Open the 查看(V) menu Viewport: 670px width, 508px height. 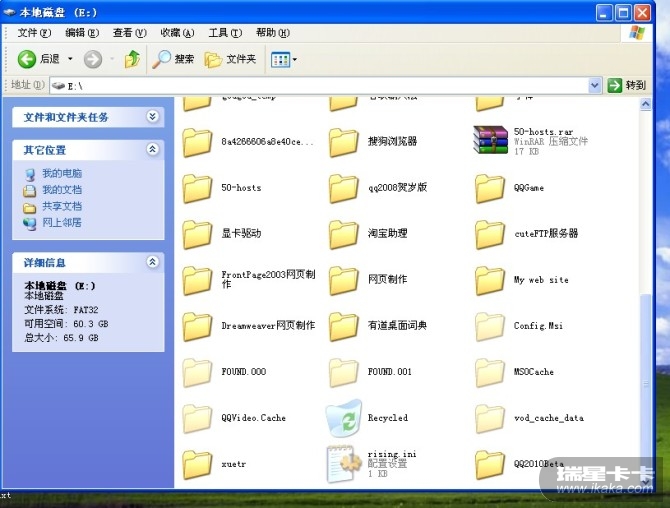click(x=129, y=33)
